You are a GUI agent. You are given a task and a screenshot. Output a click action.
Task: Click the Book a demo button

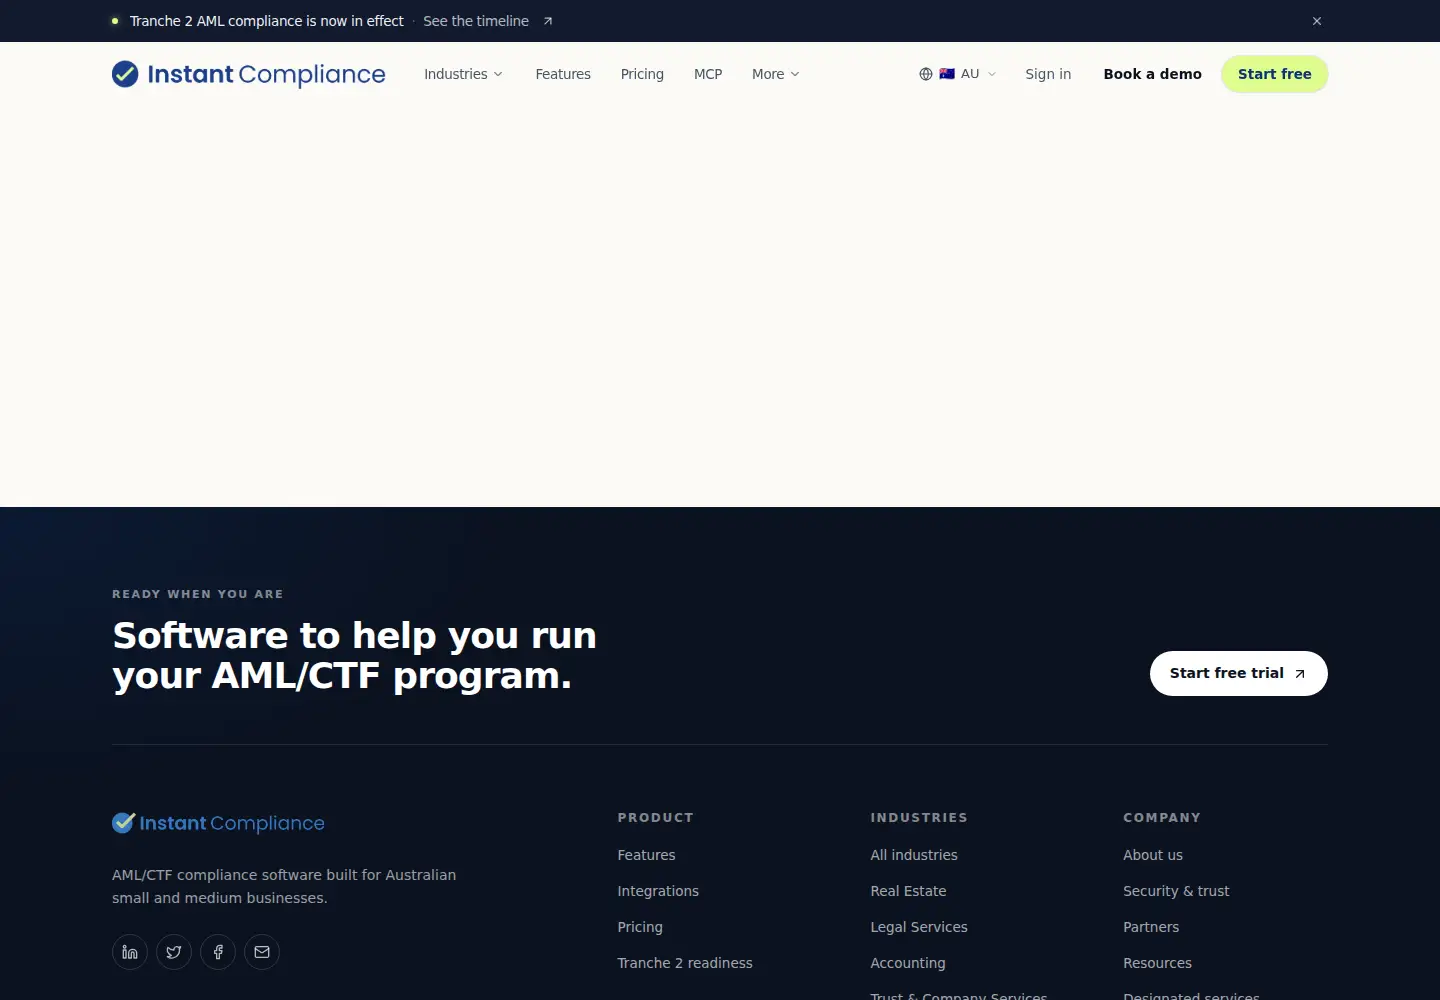point(1153,74)
